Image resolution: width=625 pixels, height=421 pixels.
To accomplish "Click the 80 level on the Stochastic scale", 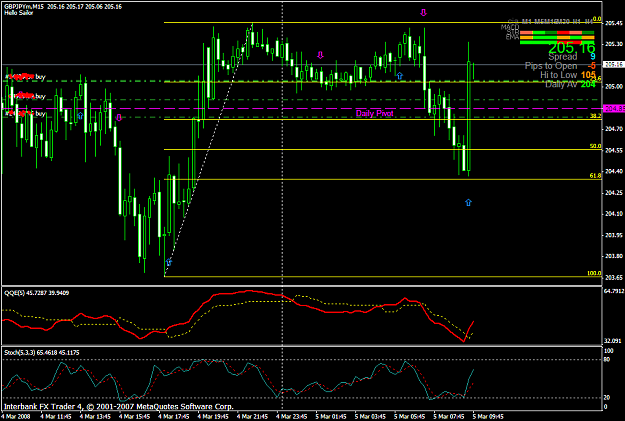I will (x=607, y=359).
